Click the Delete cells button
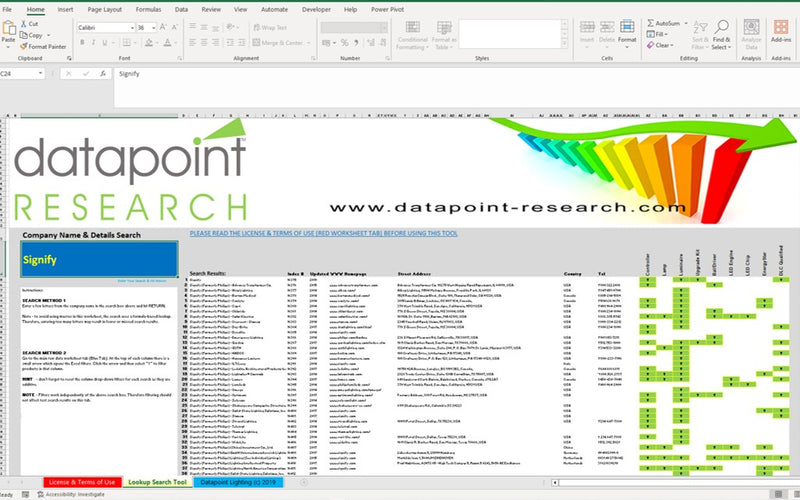The width and height of the screenshot is (800, 500). (607, 35)
